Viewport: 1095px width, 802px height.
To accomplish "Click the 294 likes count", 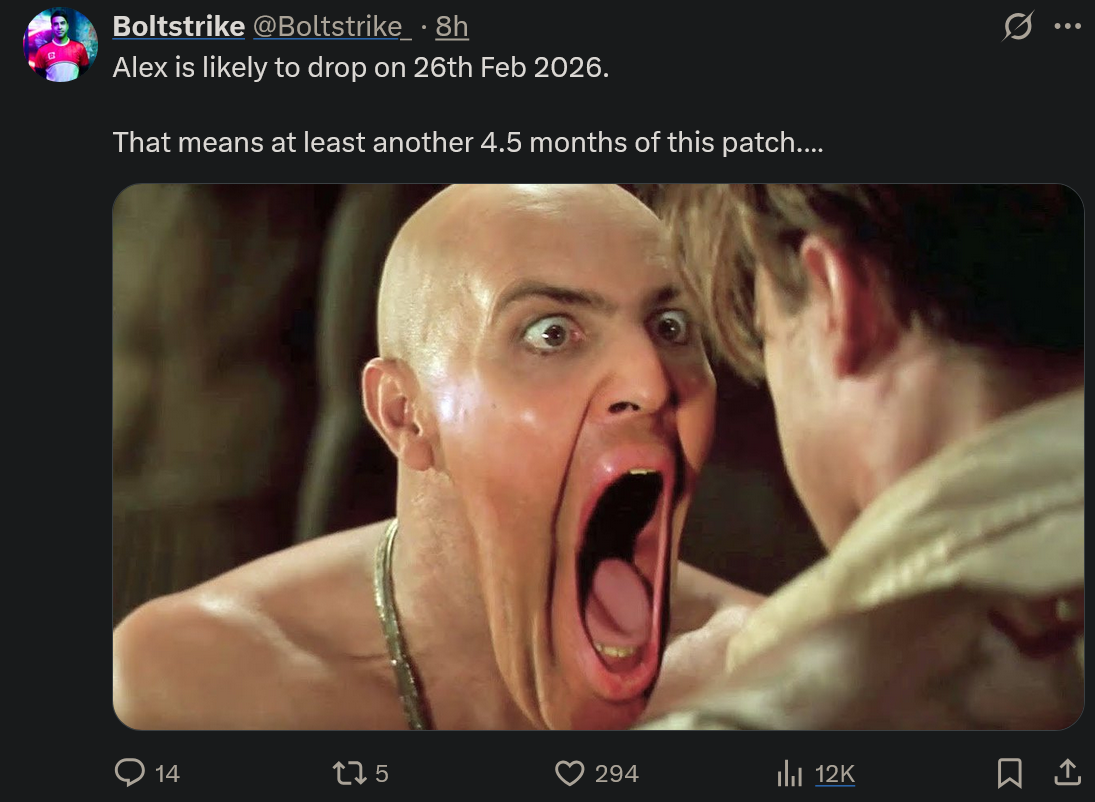I will click(617, 774).
